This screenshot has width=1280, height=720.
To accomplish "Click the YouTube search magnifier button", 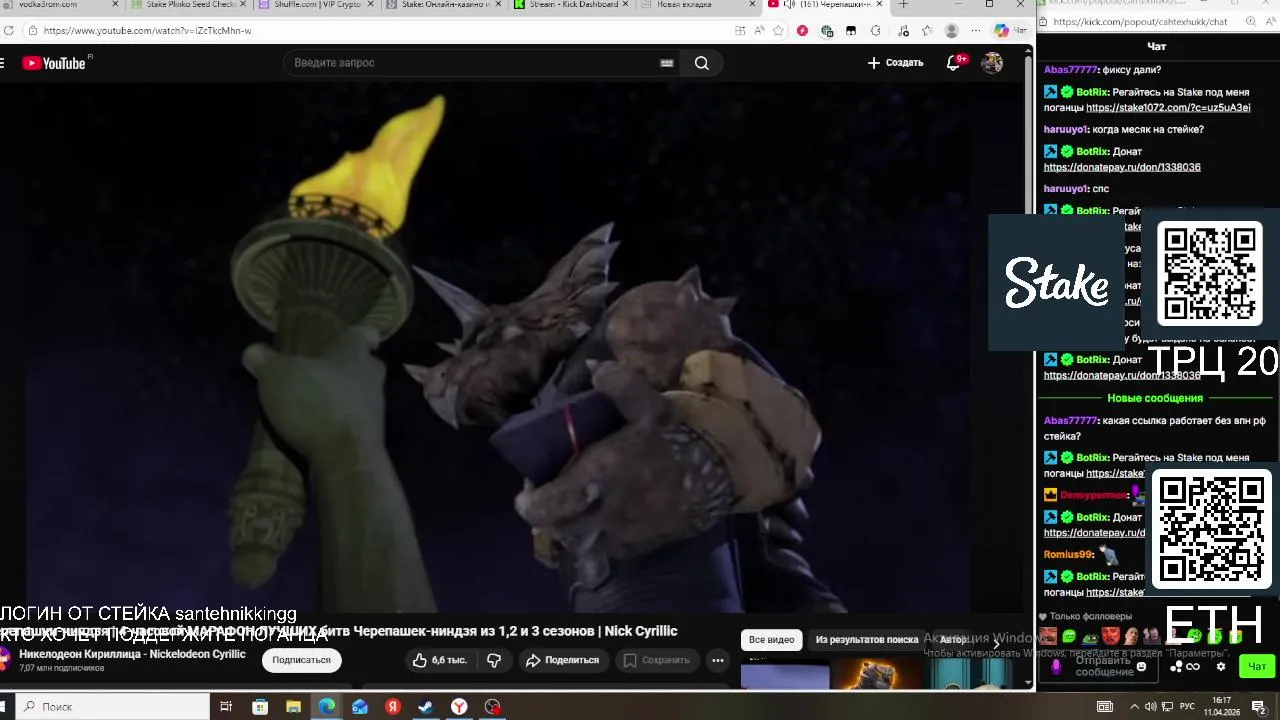I will tap(702, 63).
